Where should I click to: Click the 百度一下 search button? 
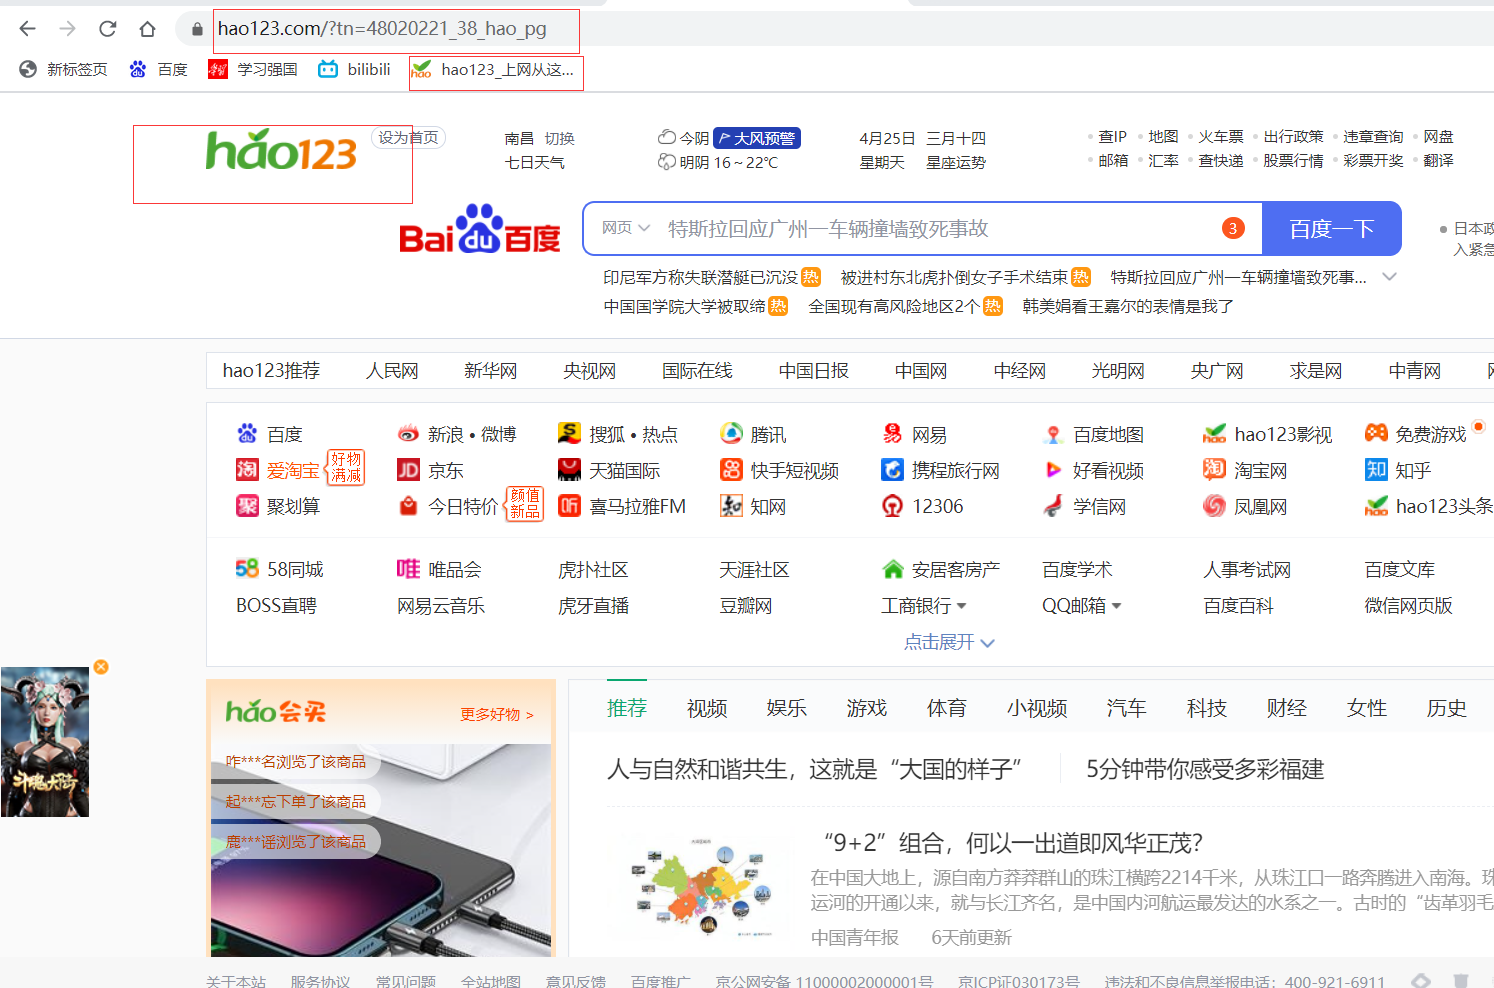(1332, 229)
